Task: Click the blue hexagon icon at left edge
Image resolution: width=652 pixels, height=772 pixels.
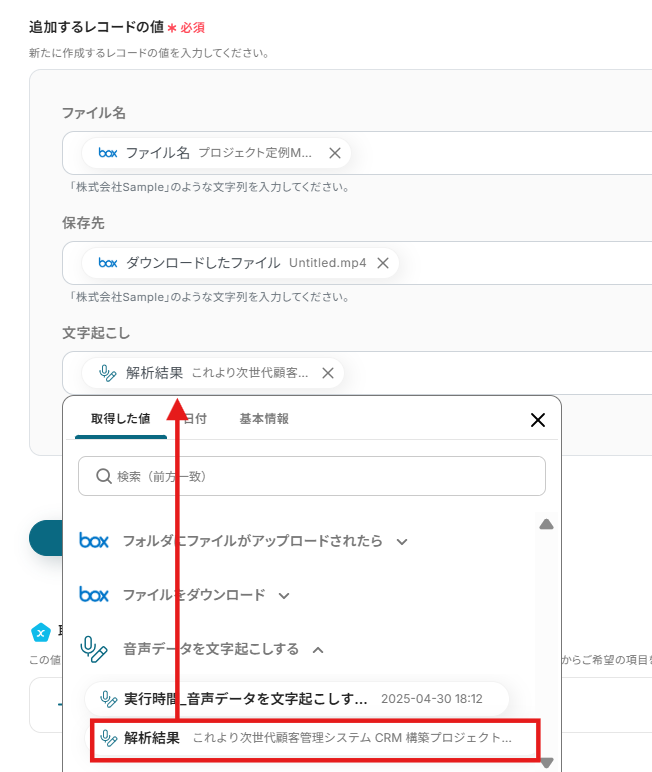Action: coord(40,632)
